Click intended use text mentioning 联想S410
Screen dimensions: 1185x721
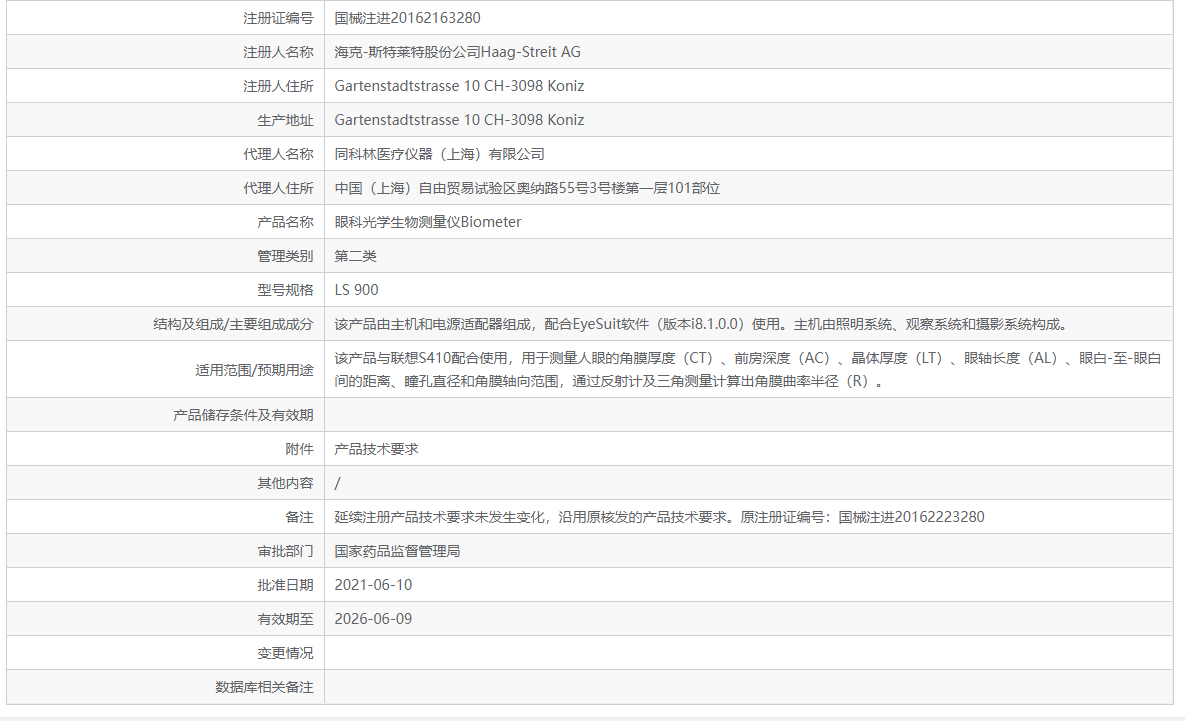pyautogui.click(x=747, y=370)
